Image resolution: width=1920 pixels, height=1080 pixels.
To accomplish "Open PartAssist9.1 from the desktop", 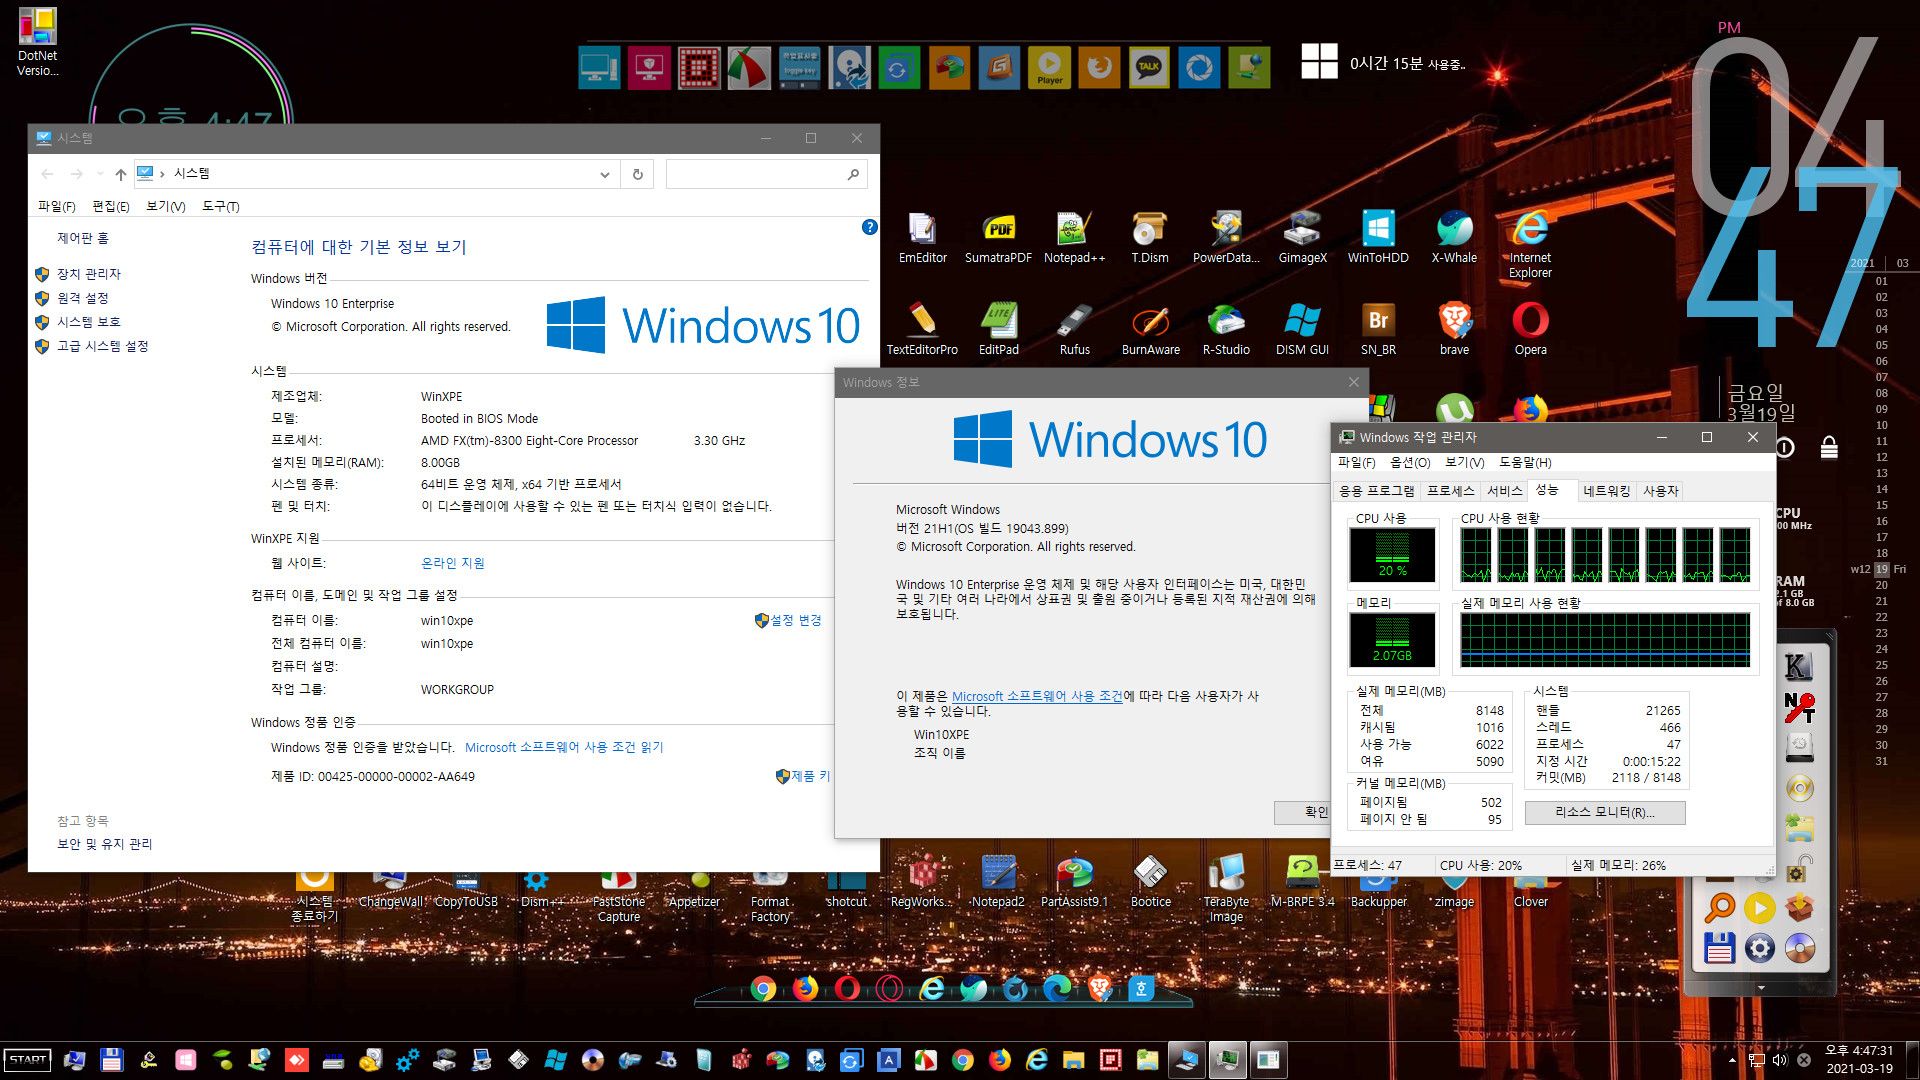I will (x=1074, y=882).
